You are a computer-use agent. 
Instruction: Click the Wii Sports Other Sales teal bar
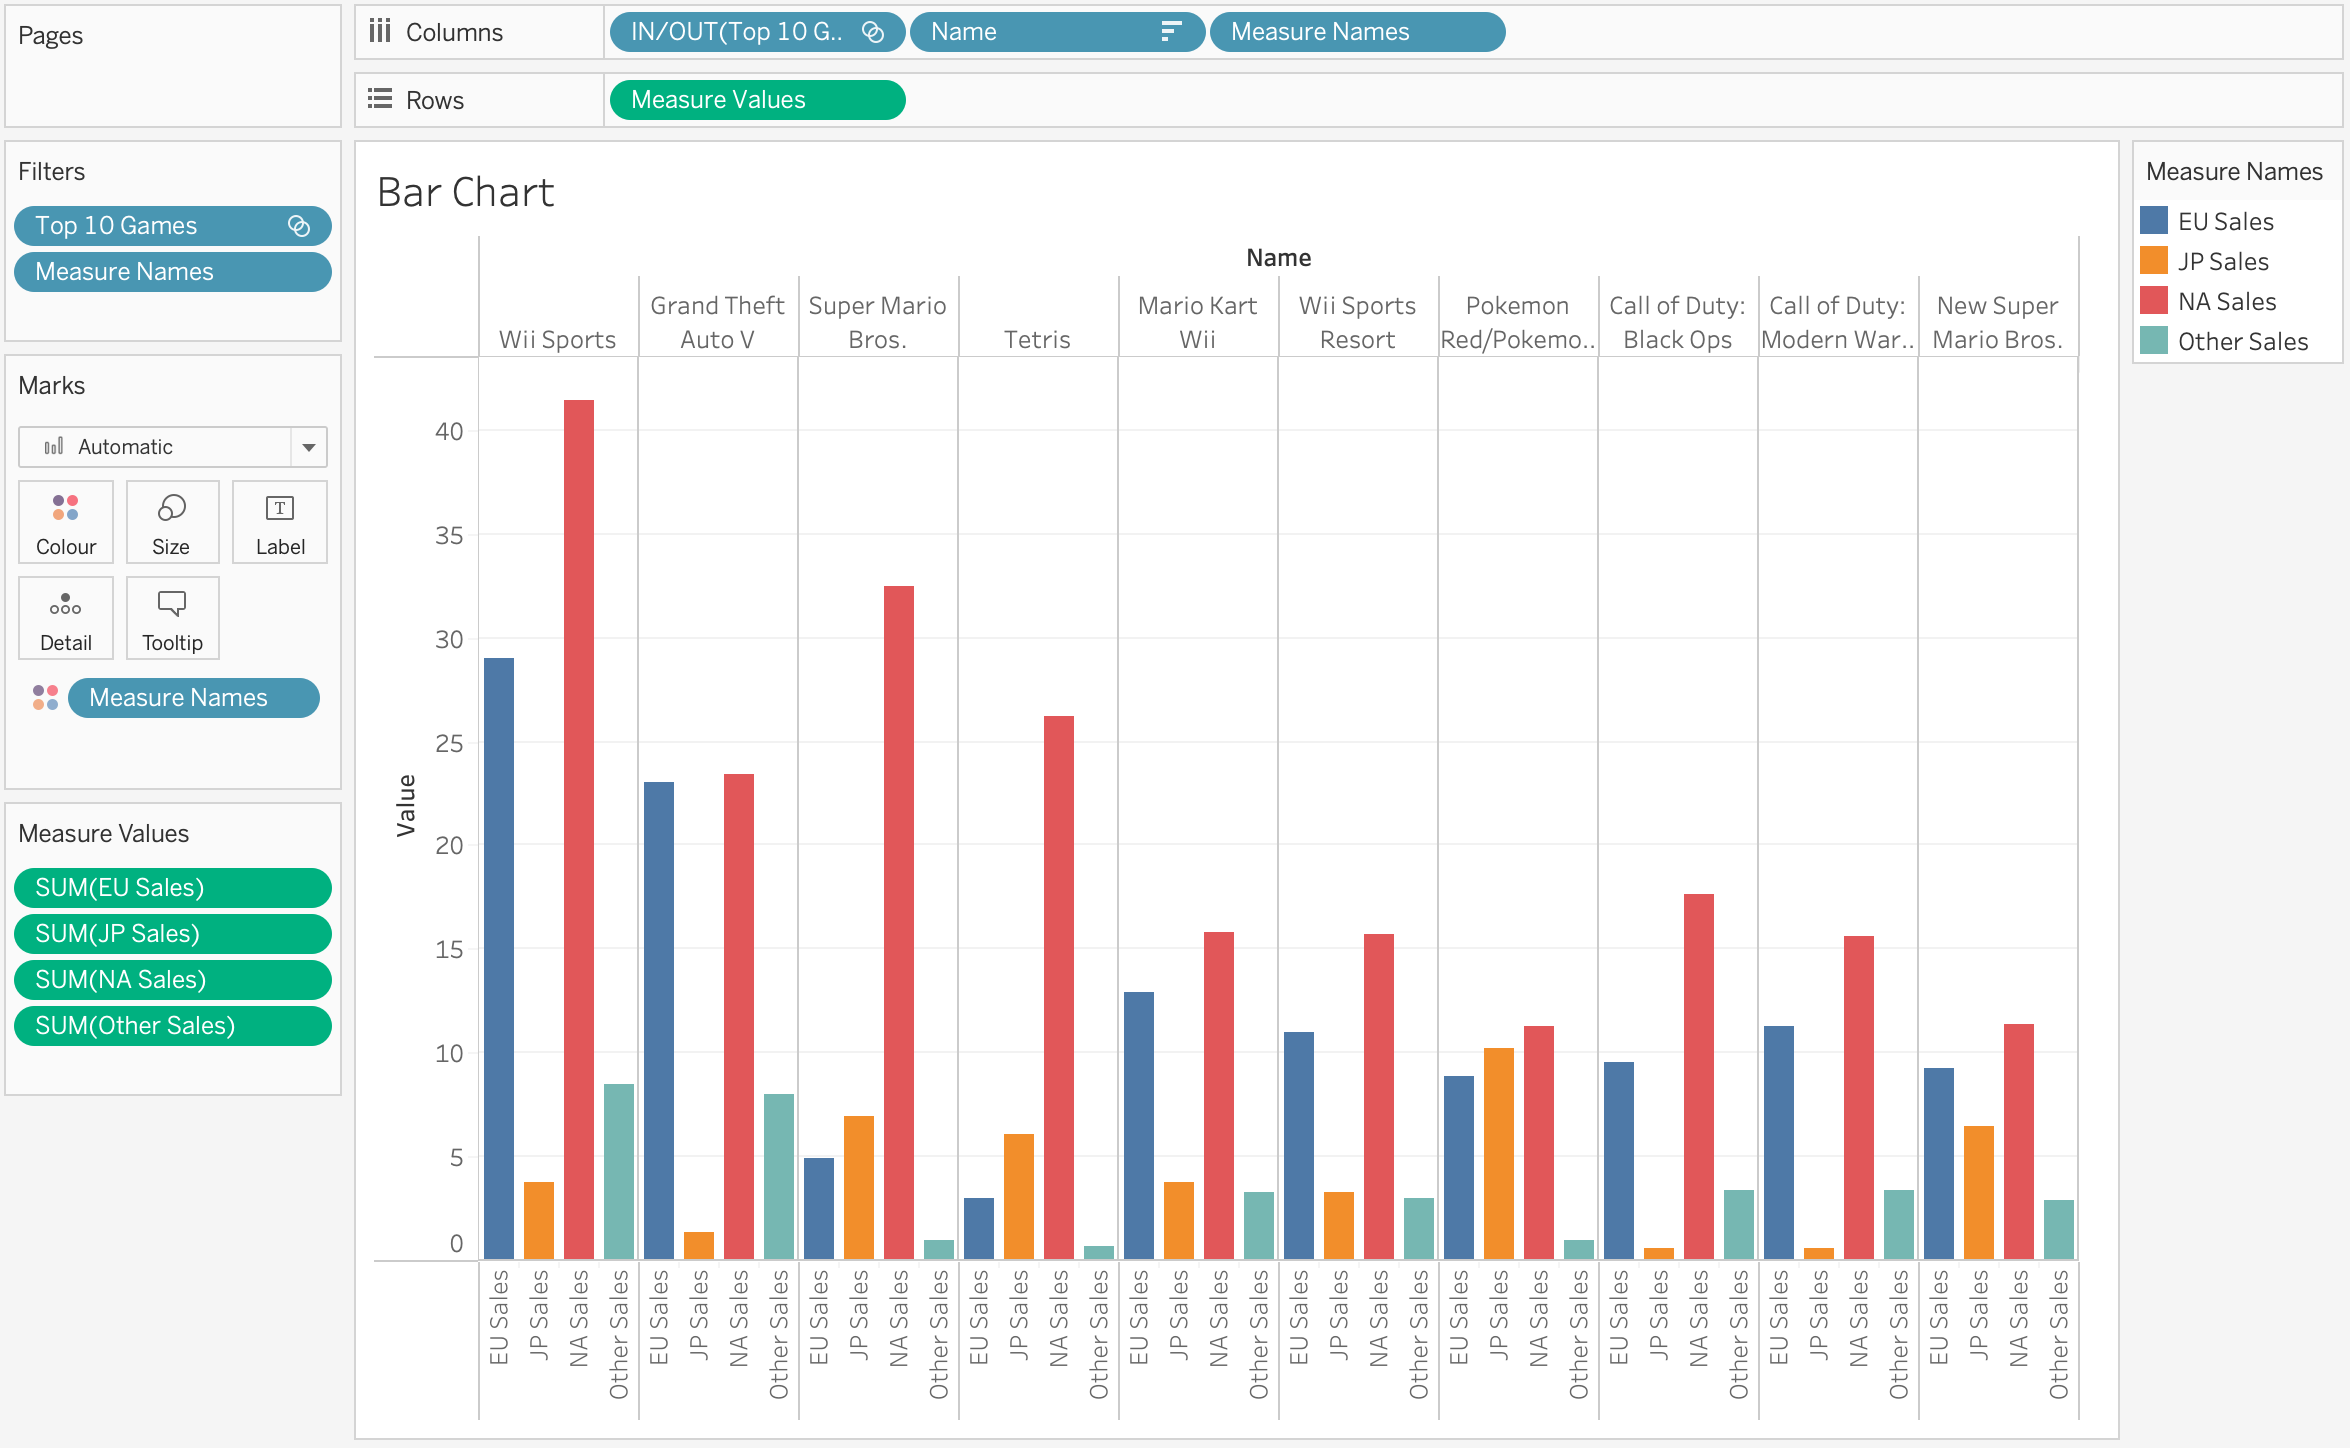619,1171
